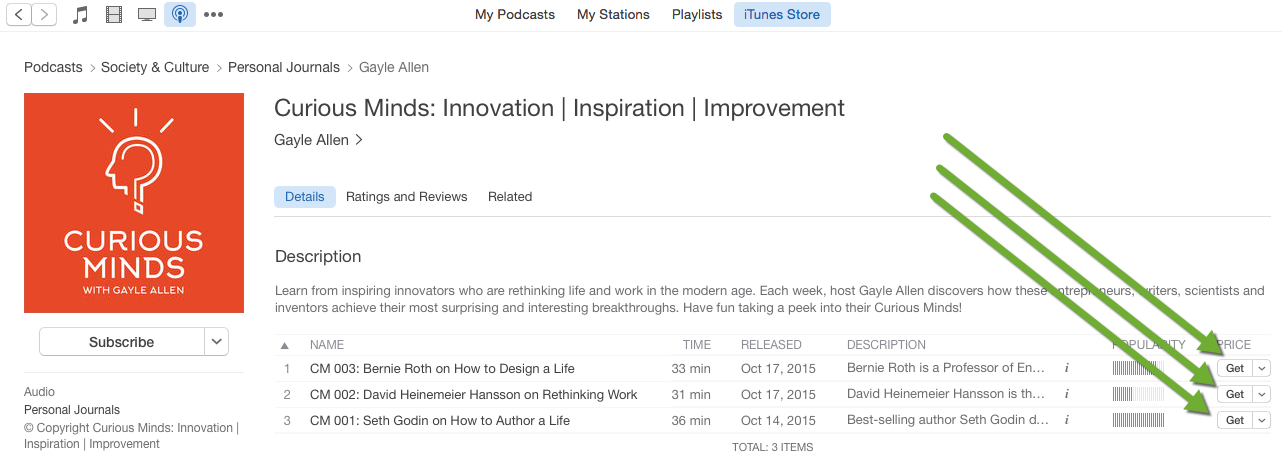Go forward with the right arrow button
The height and width of the screenshot is (471, 1282).
tap(45, 14)
